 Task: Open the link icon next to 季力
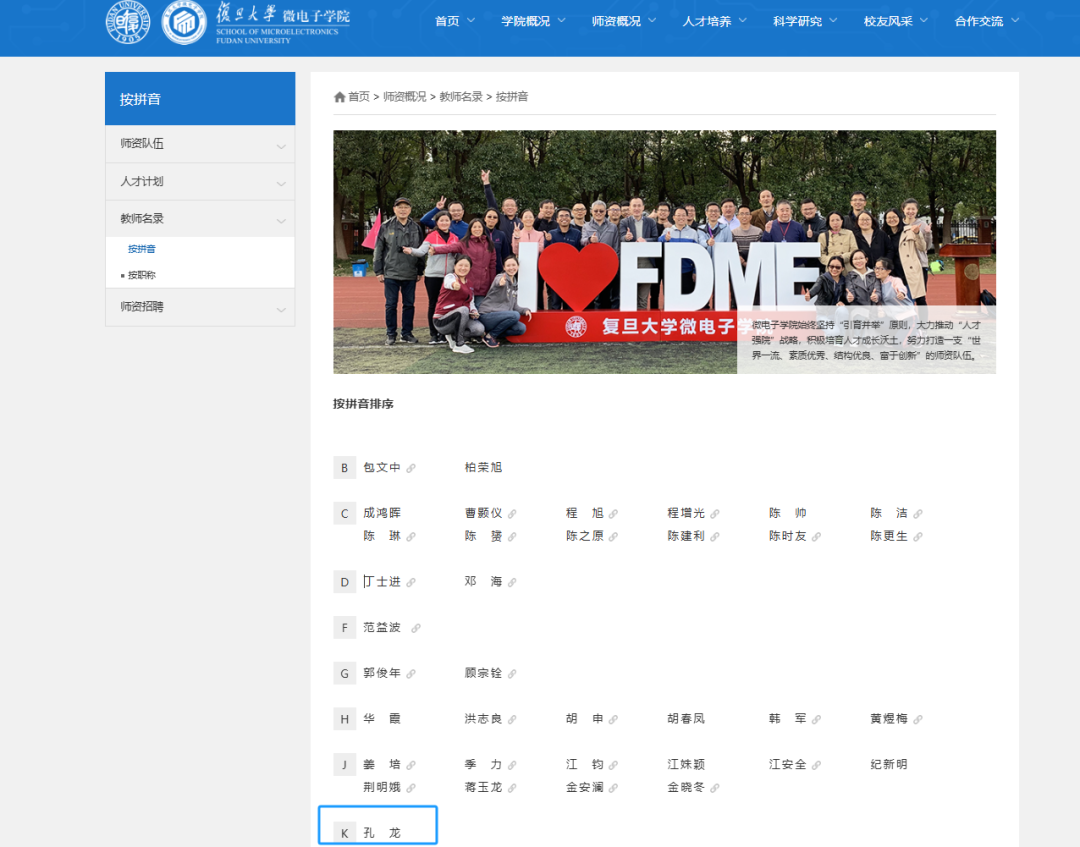[512, 765]
